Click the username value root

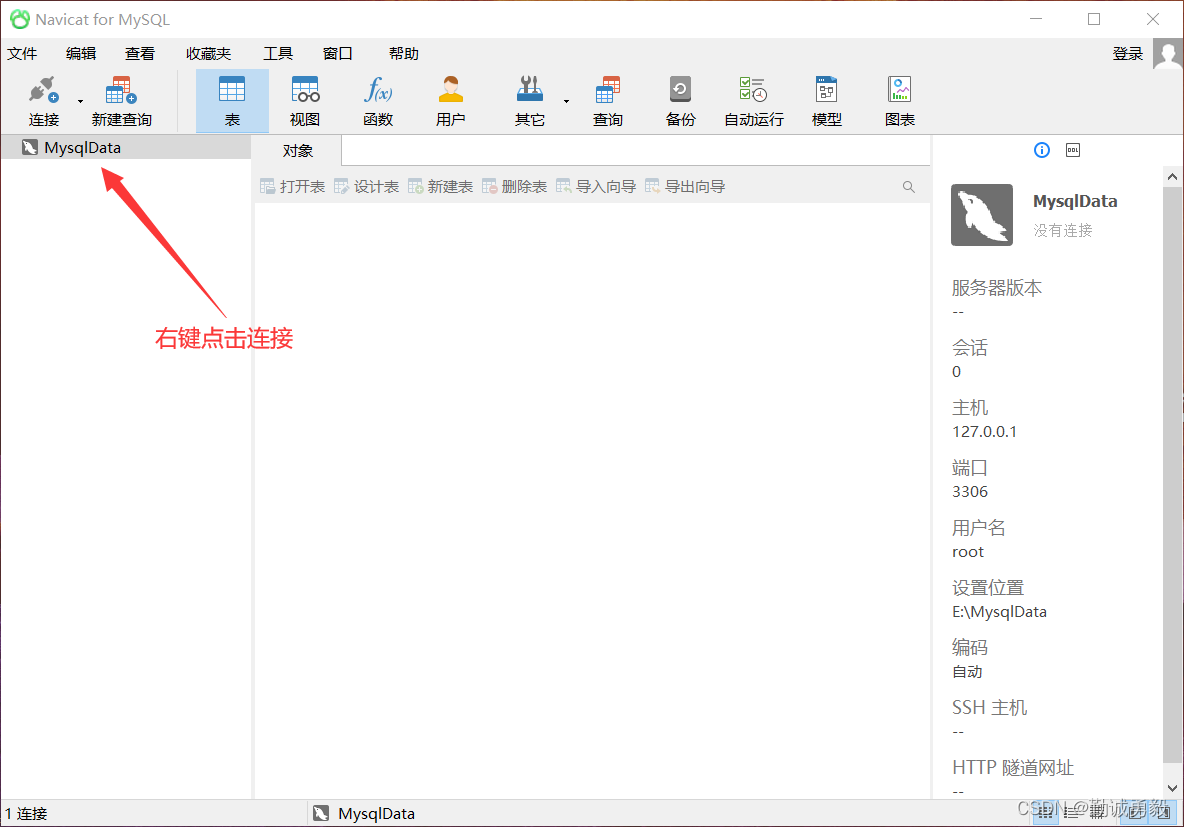pos(967,552)
